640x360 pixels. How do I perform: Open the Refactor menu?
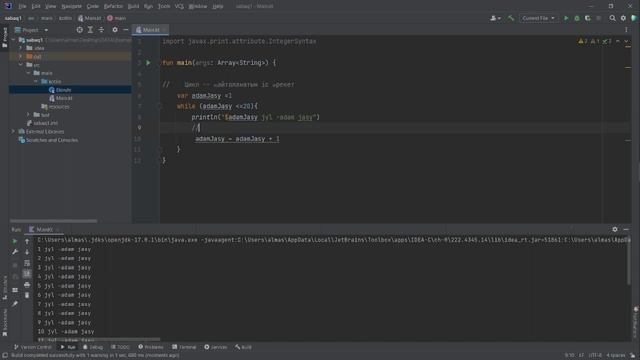point(113,6)
